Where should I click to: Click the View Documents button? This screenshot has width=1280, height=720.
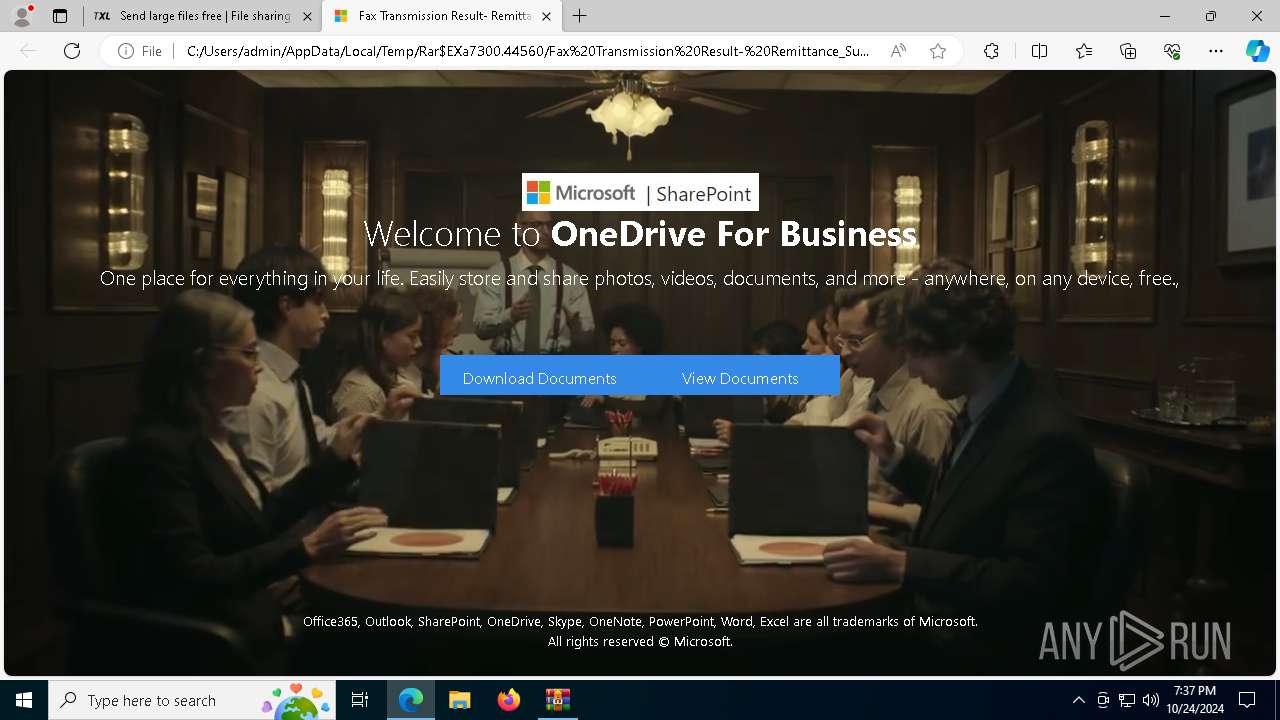[740, 378]
